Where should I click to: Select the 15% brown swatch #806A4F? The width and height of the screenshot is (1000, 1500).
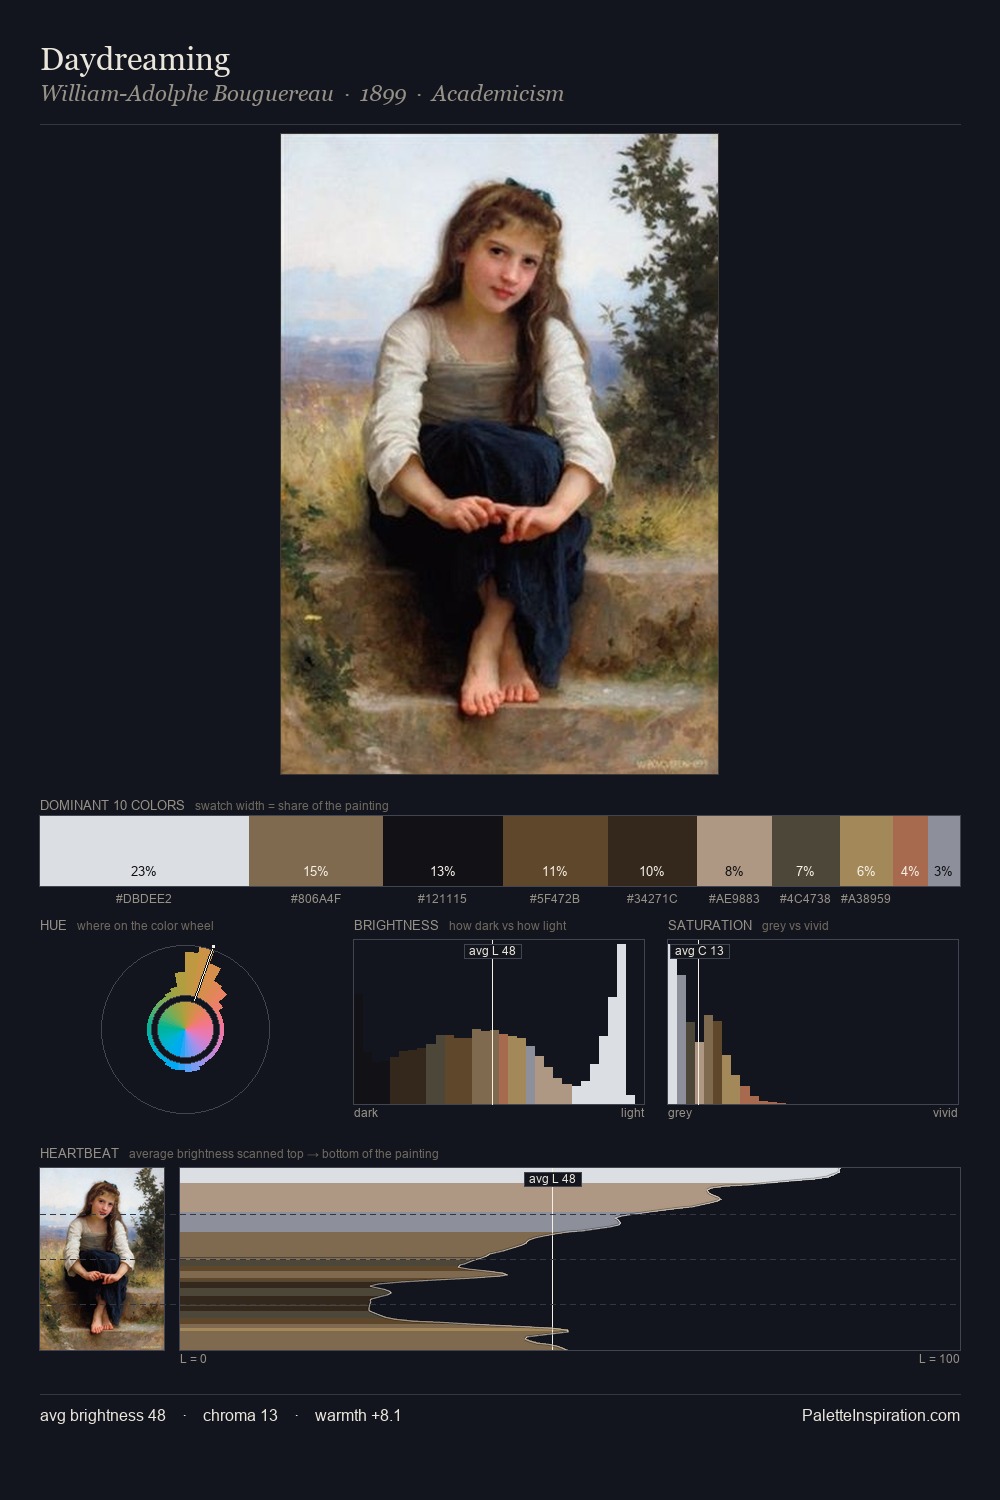pos(316,851)
